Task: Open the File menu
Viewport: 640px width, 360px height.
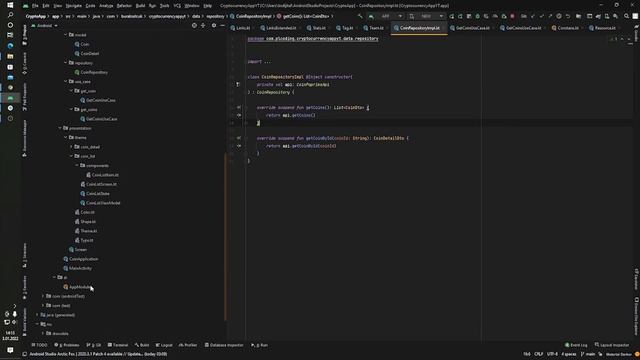Action: pos(35,6)
